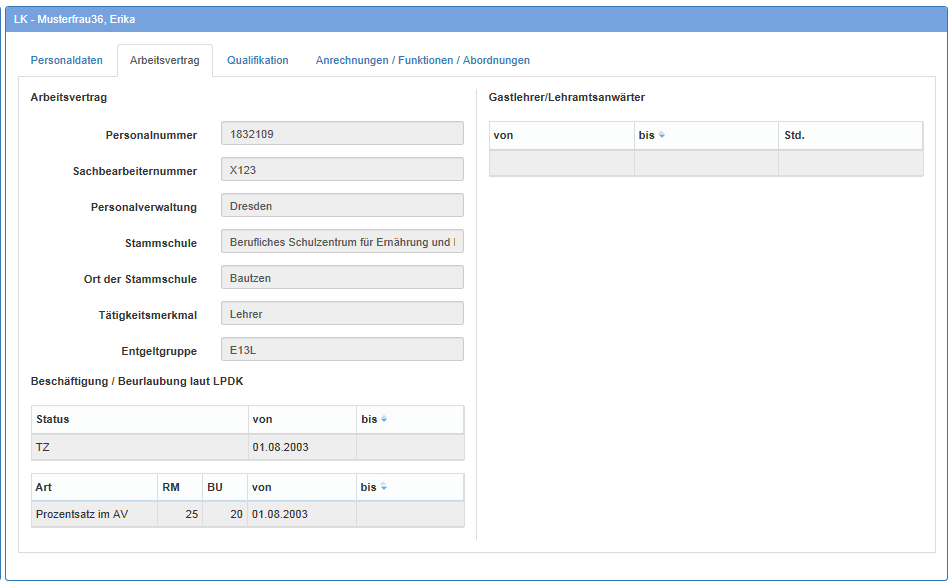Click the Status column header
The image size is (950, 582).
[139, 419]
